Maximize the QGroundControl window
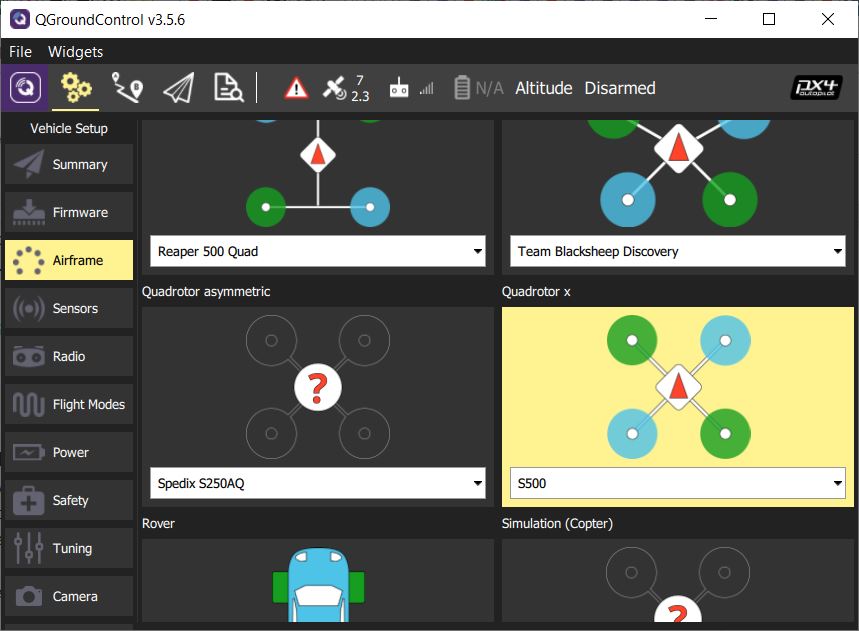Viewport: 859px width, 631px height. coord(769,19)
